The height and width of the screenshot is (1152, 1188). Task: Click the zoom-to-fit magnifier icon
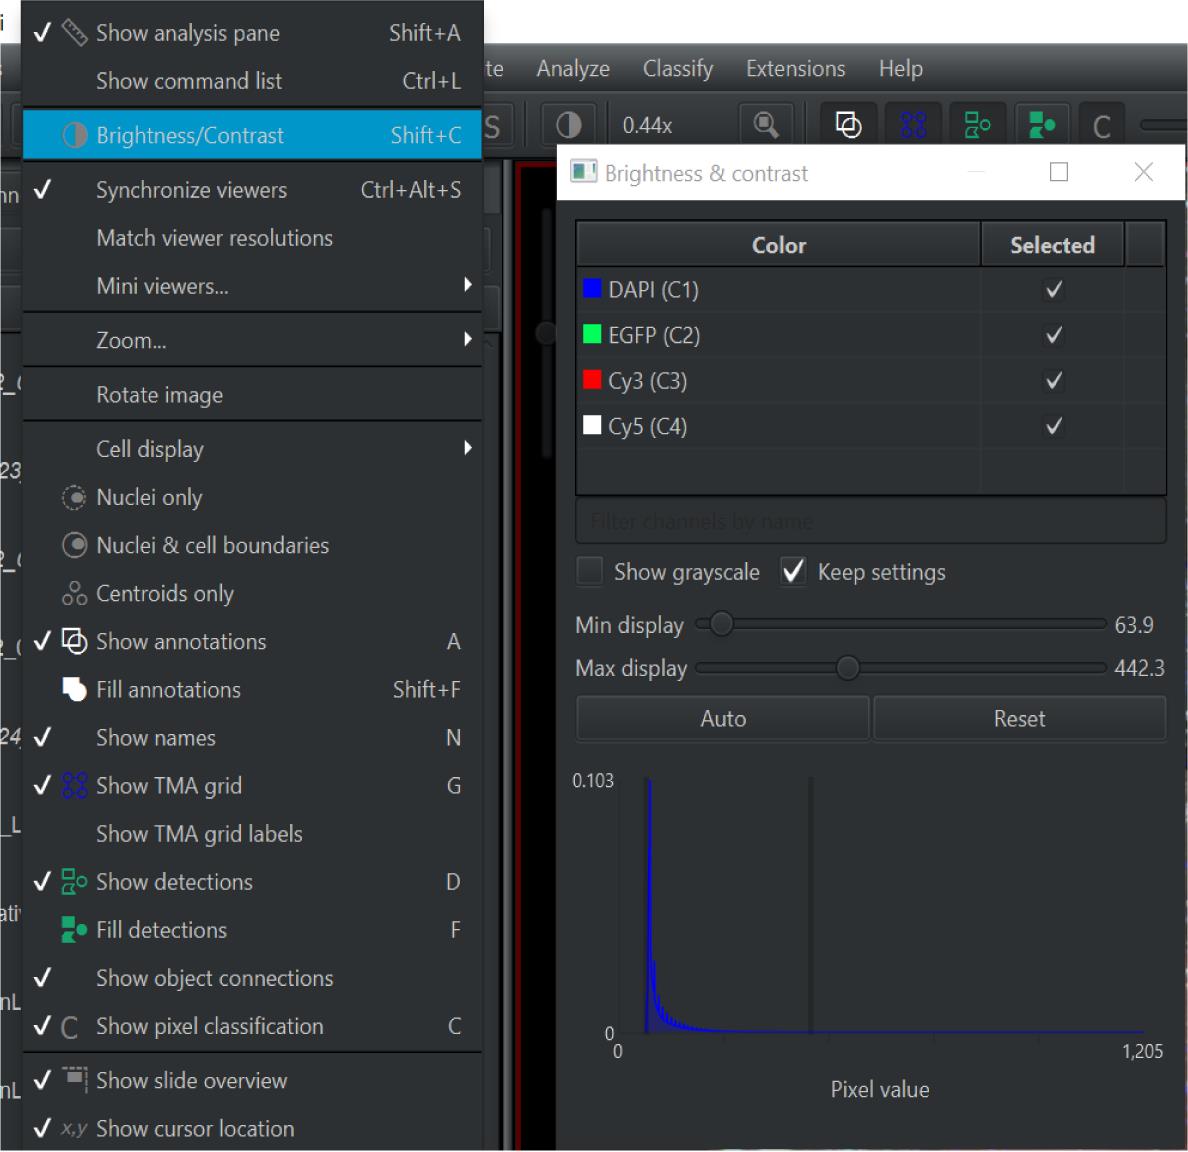pyautogui.click(x=766, y=125)
